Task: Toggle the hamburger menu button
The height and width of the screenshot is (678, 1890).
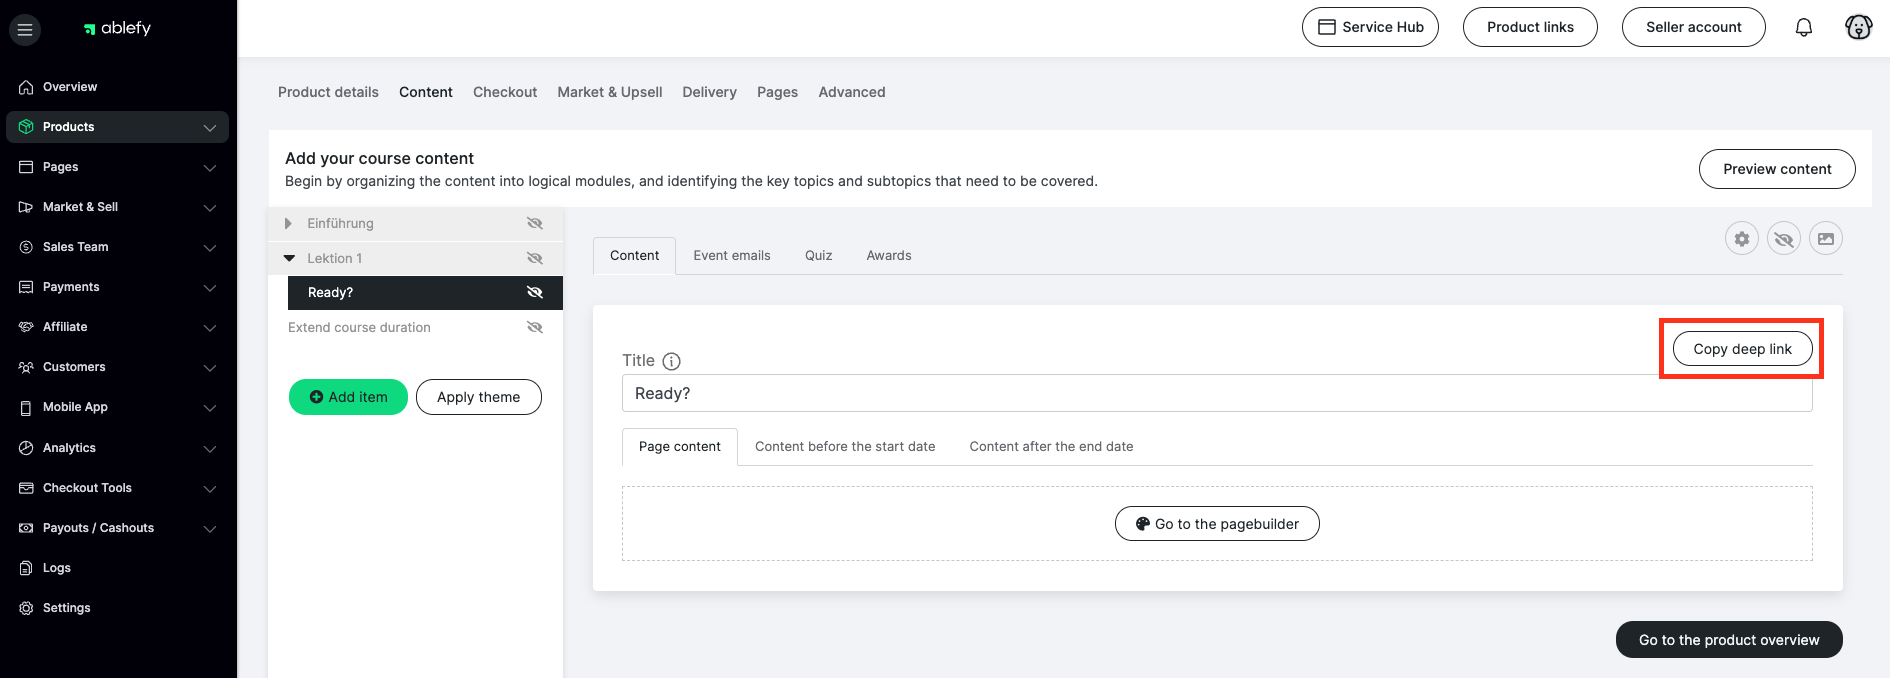Action: pos(25,29)
